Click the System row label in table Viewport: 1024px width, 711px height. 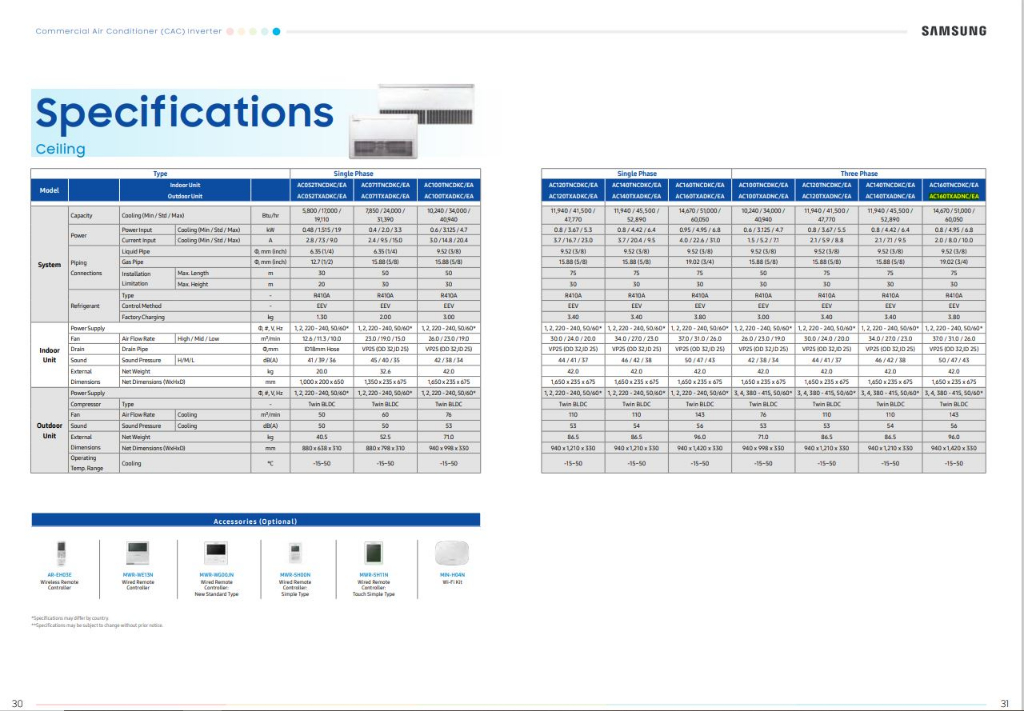(49, 264)
